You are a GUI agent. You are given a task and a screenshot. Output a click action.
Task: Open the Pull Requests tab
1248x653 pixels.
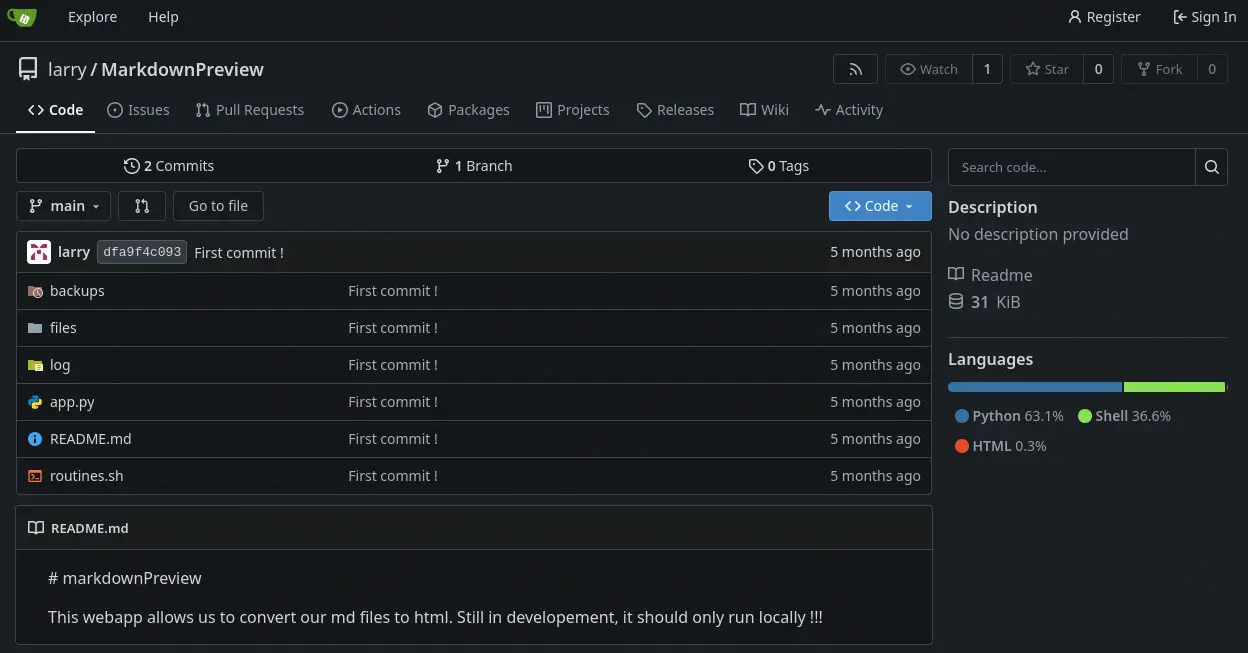point(250,110)
